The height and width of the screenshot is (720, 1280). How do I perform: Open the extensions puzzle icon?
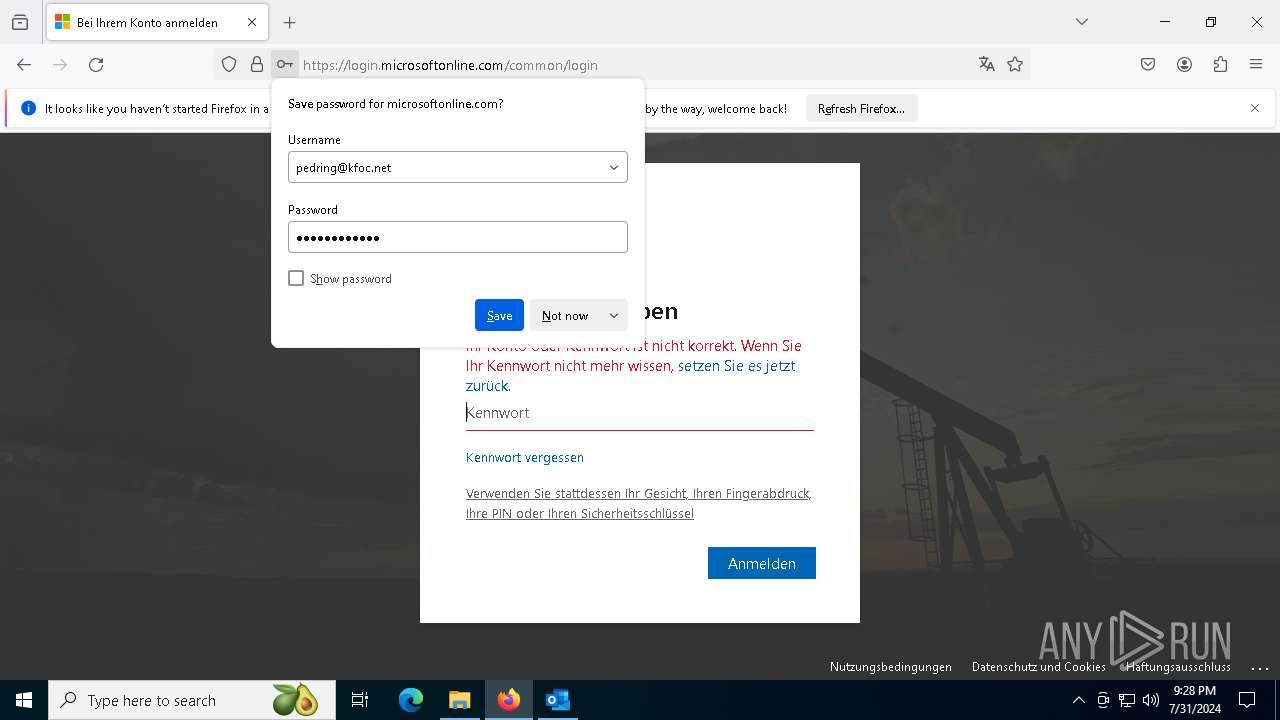1220,65
